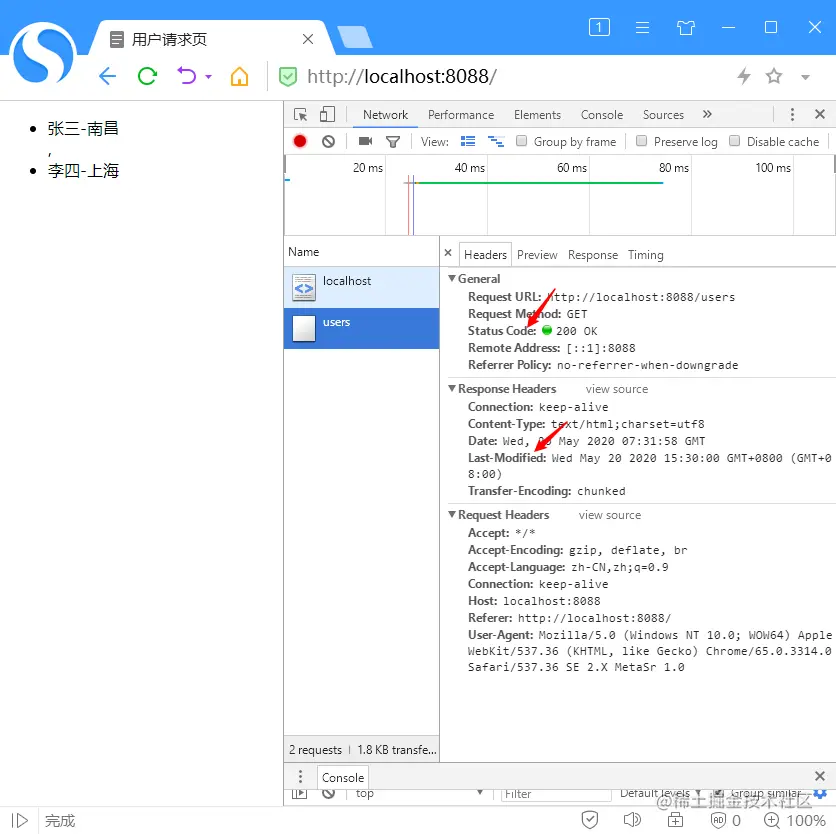The image size is (836, 834).
Task: Show more devtools tabs chevron
Action: coord(707,114)
